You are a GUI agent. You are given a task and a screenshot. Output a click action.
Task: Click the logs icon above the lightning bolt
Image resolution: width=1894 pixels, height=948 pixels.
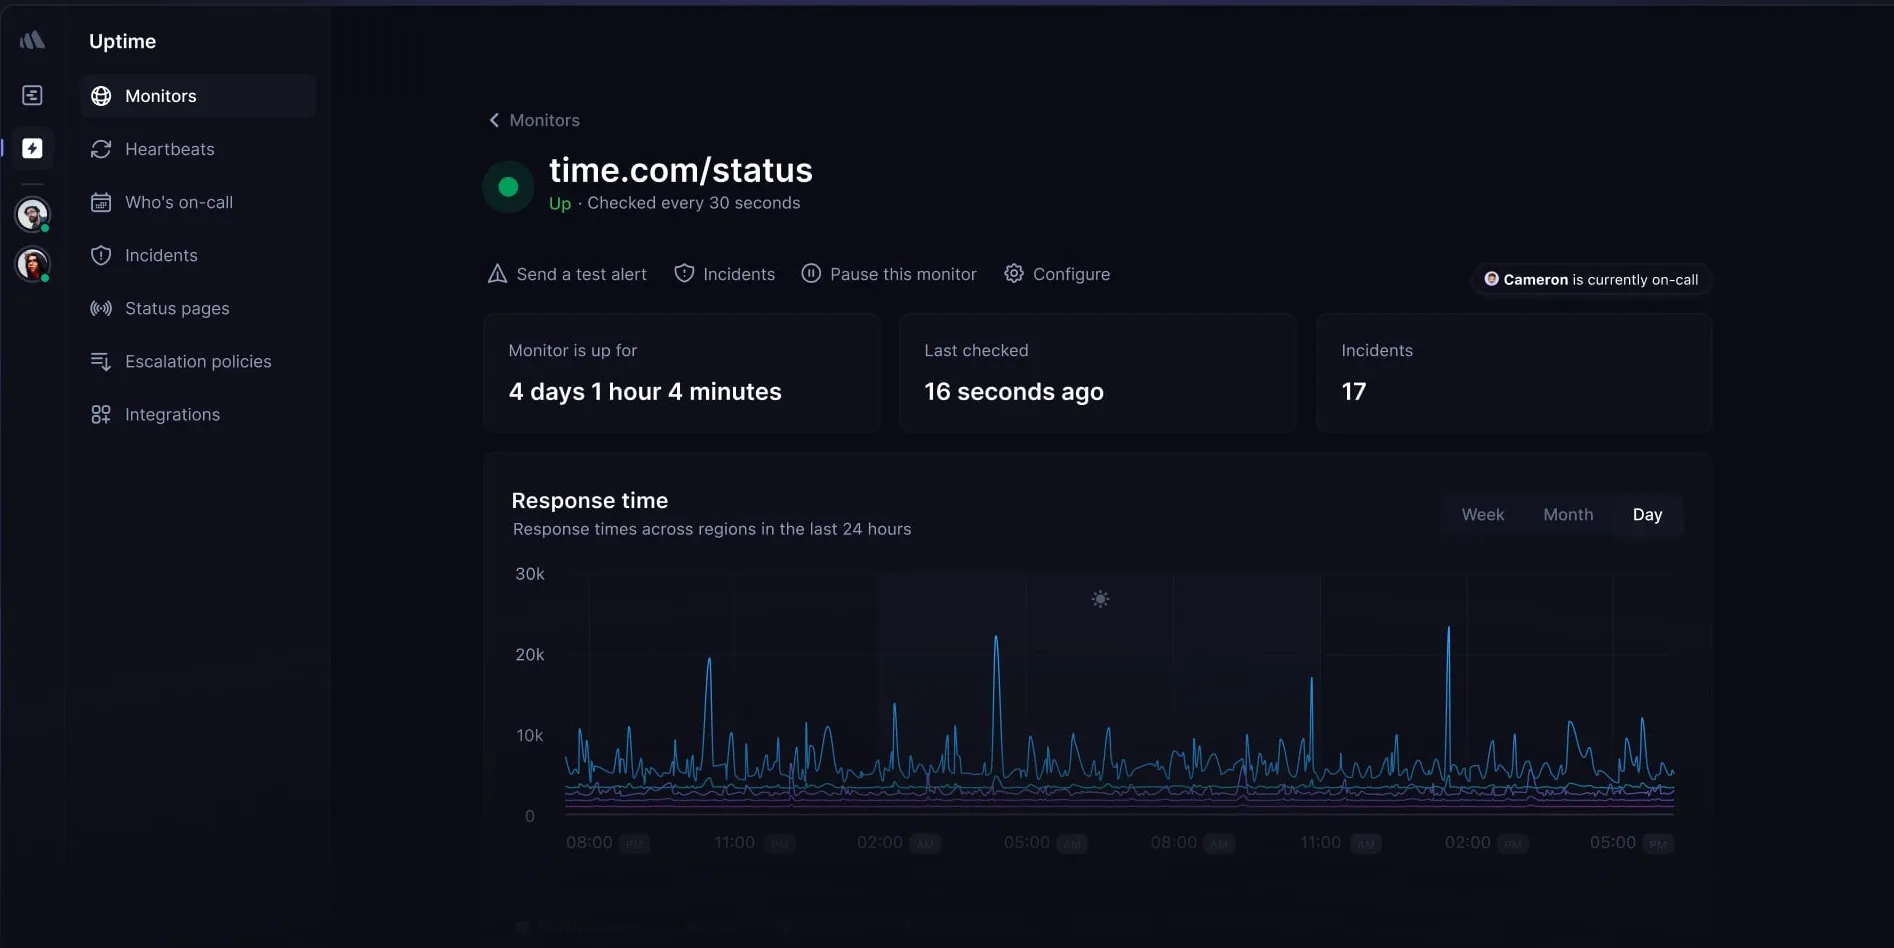(x=33, y=95)
